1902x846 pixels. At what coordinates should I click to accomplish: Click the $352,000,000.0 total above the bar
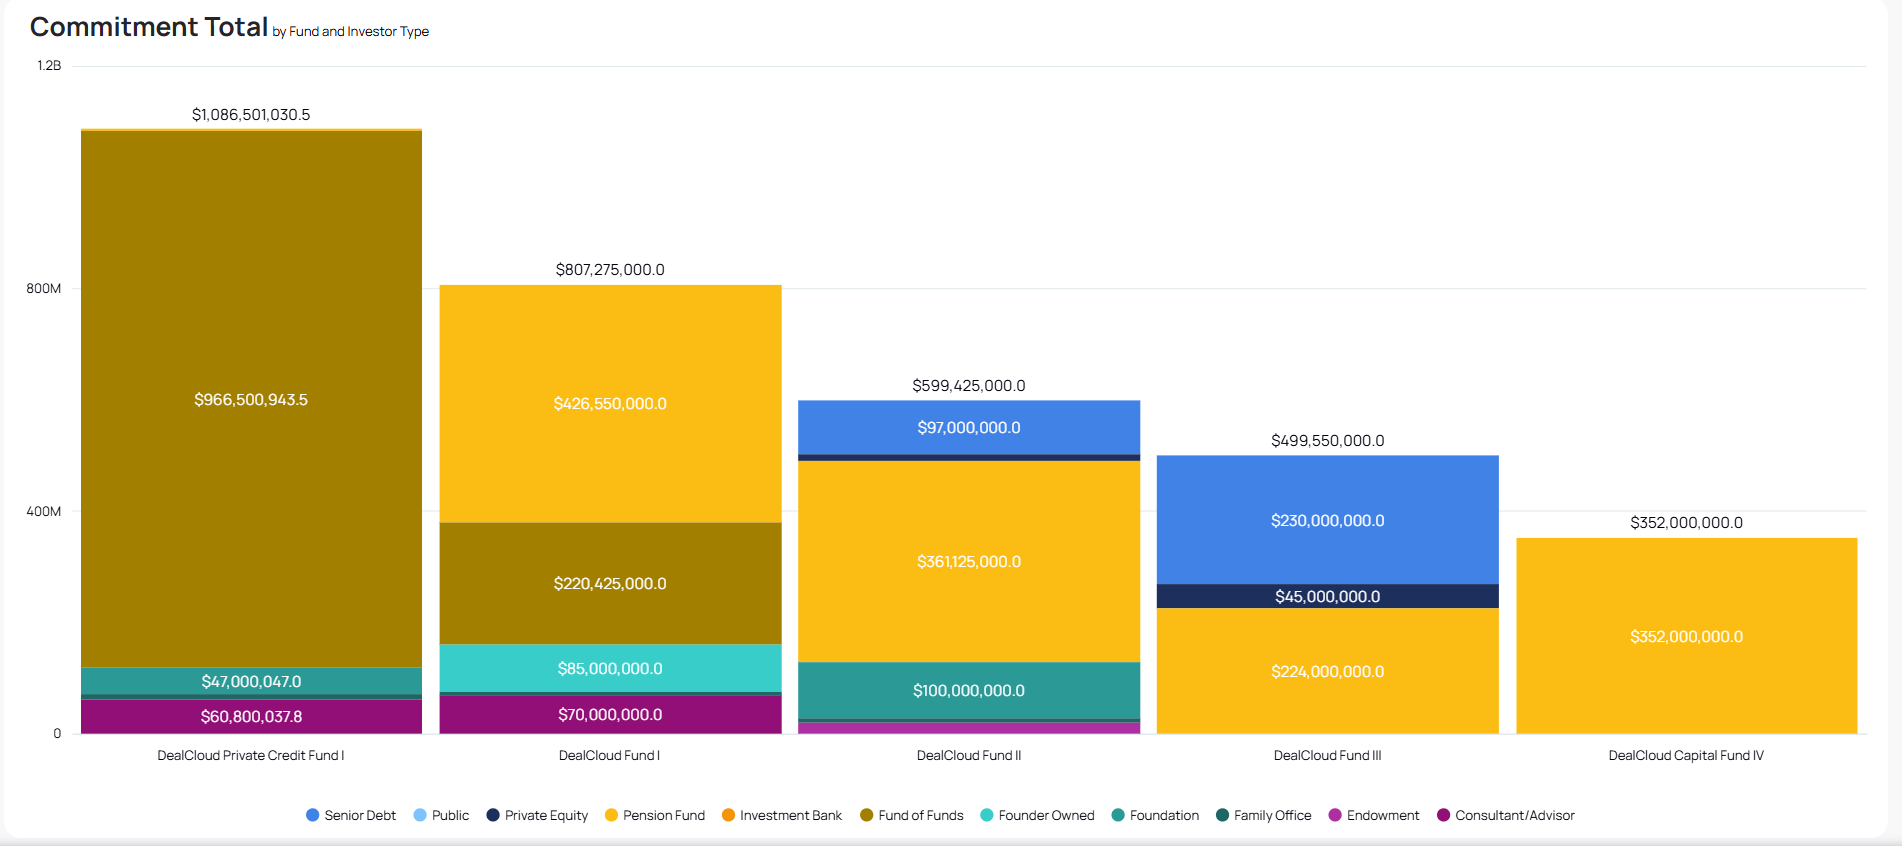pyautogui.click(x=1687, y=523)
